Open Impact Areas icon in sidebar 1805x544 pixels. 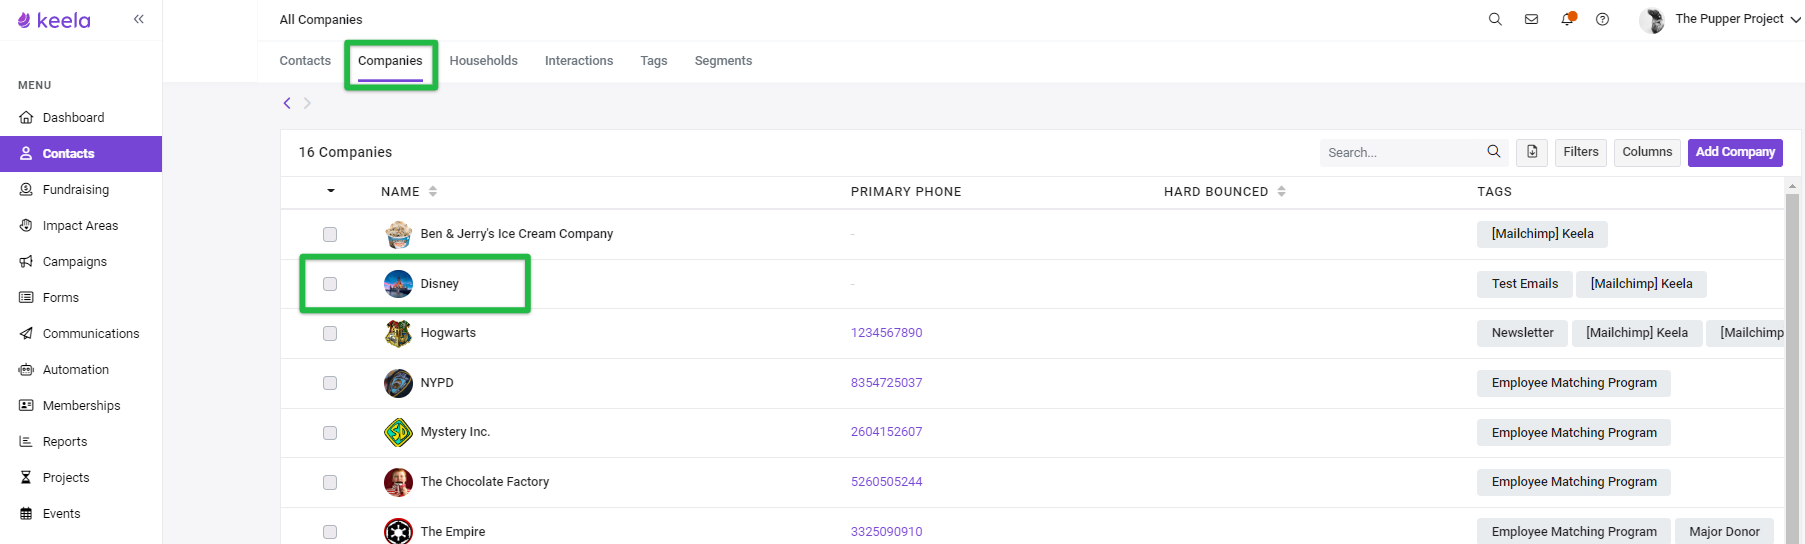(26, 225)
